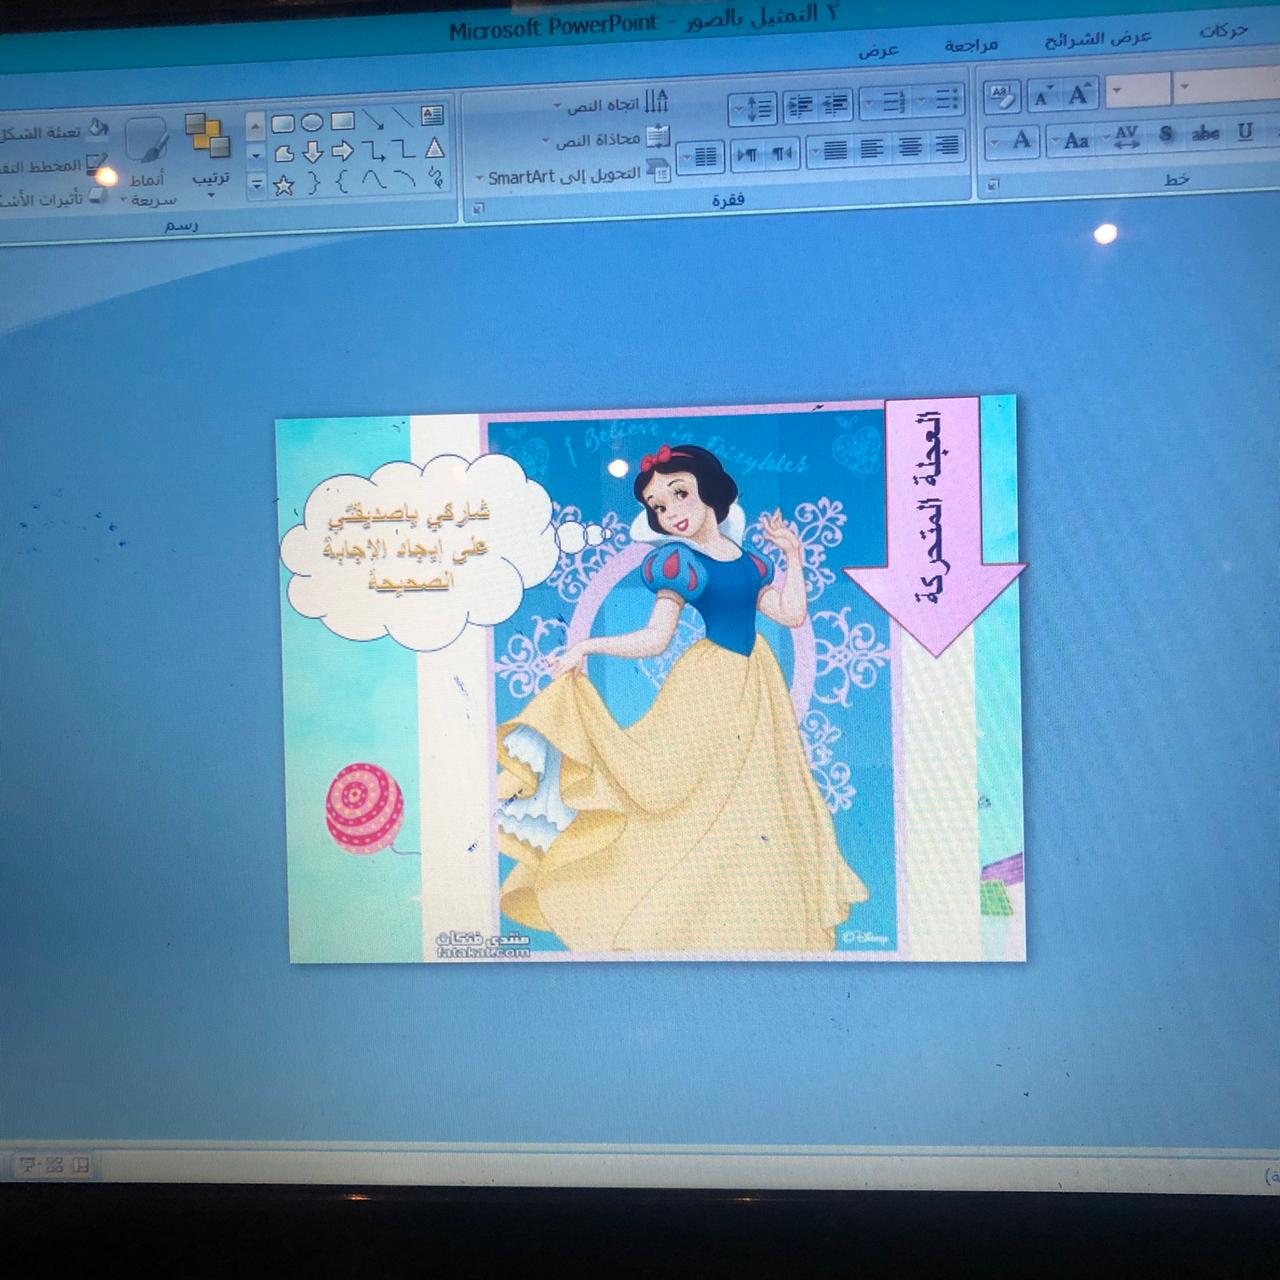Open the font size combo box
Viewport: 1280px width, 1280px height.
1138,90
